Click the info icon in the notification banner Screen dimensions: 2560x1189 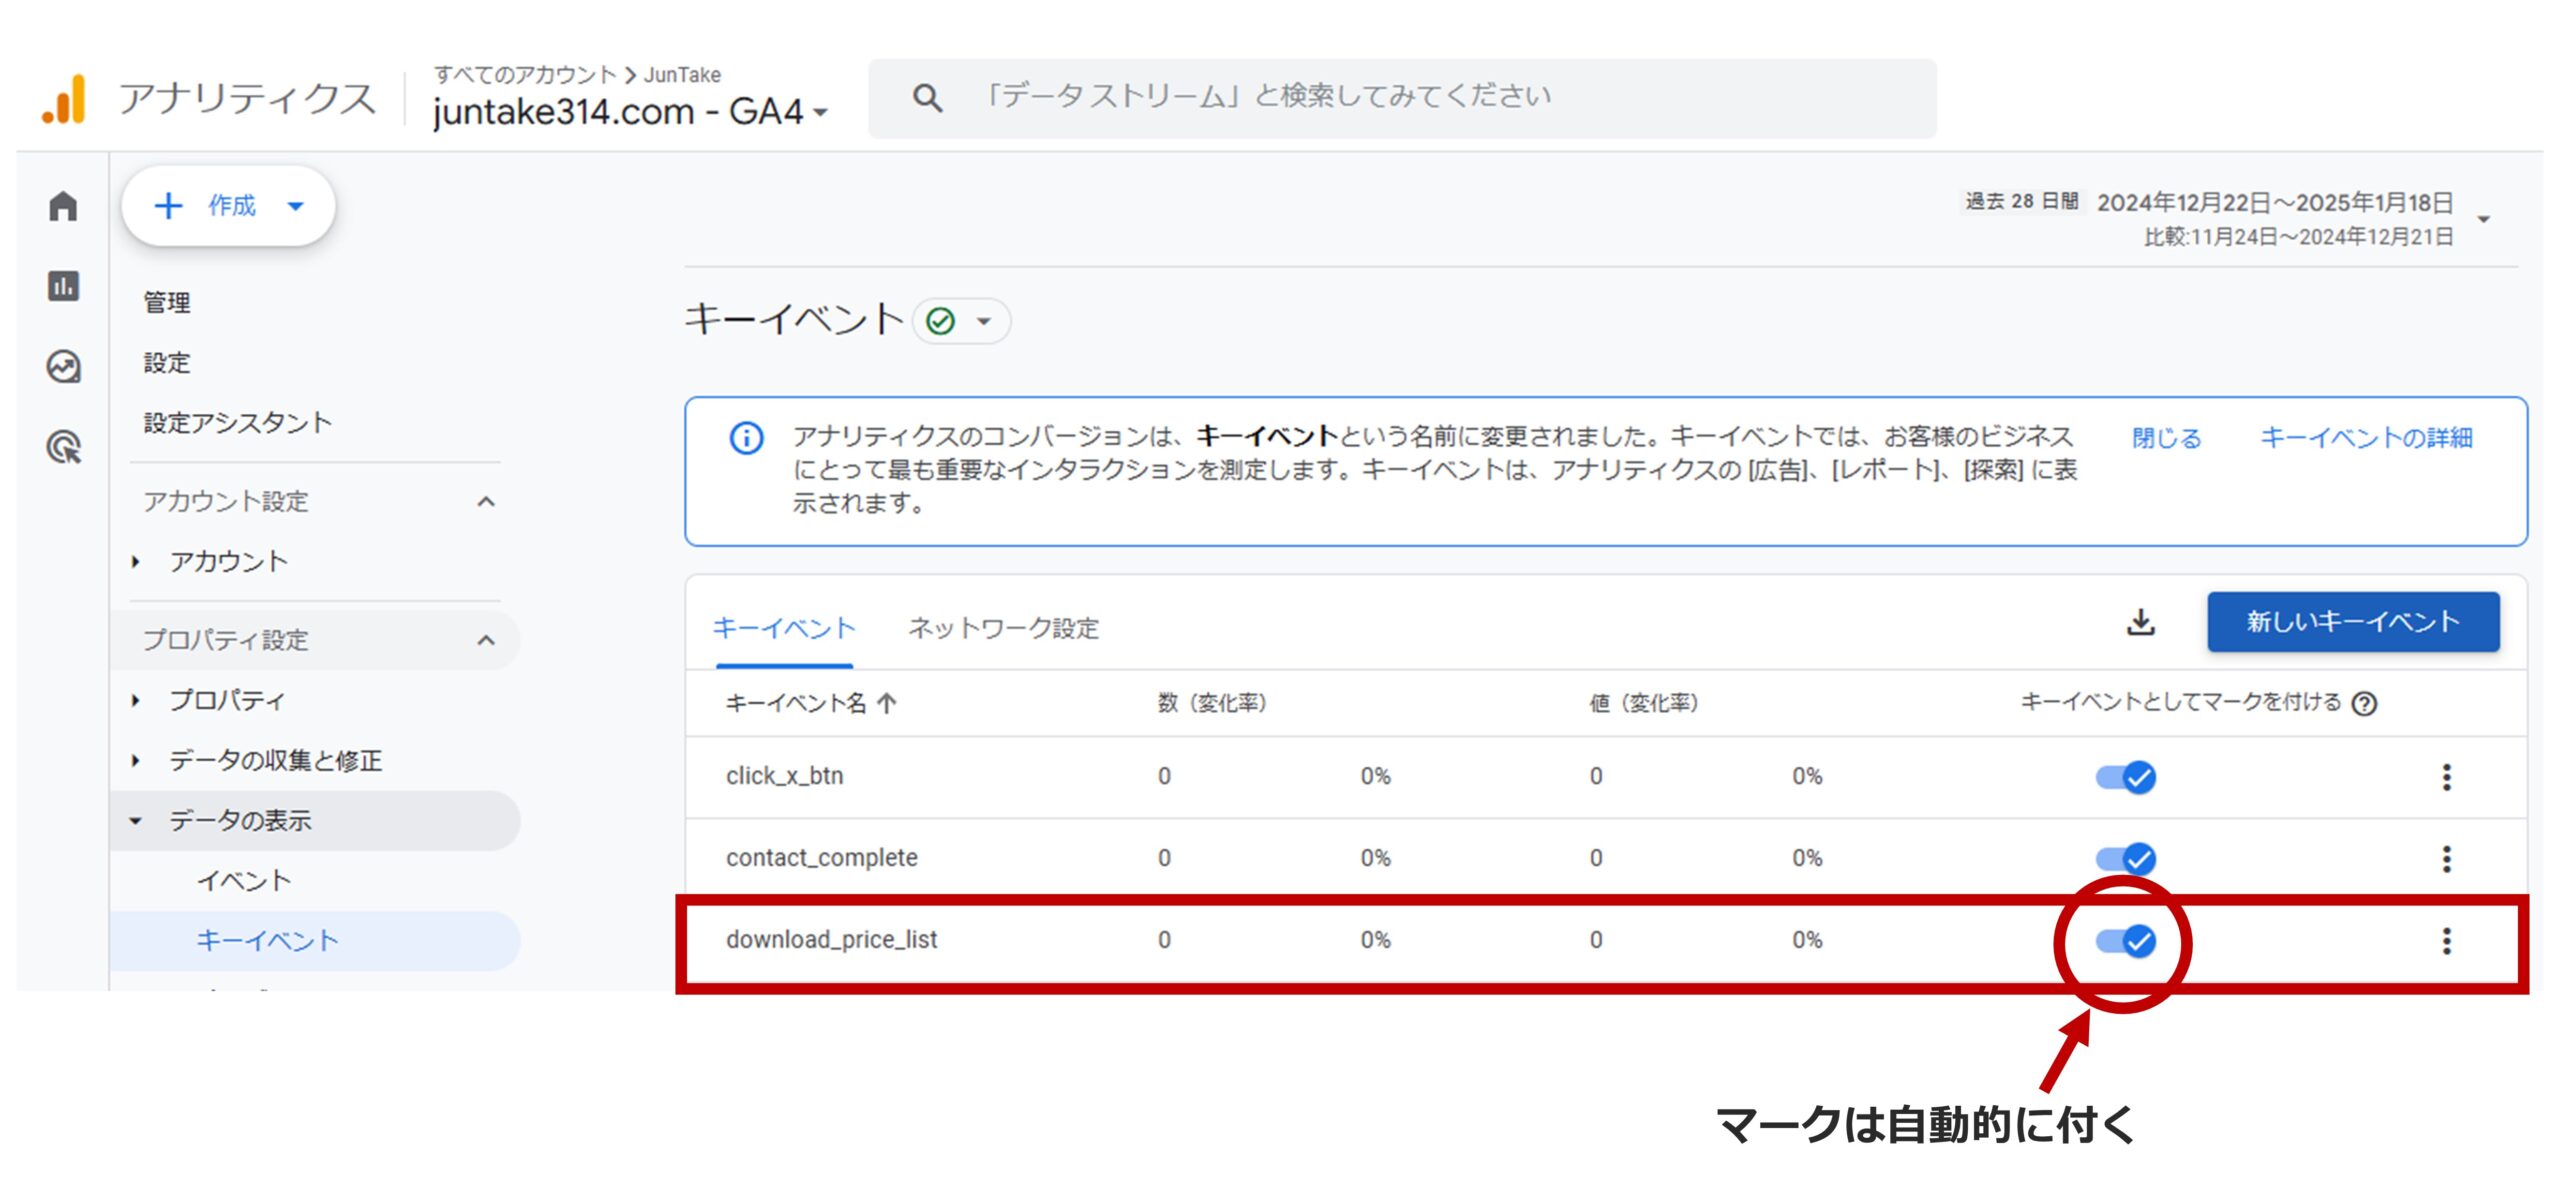click(x=745, y=438)
